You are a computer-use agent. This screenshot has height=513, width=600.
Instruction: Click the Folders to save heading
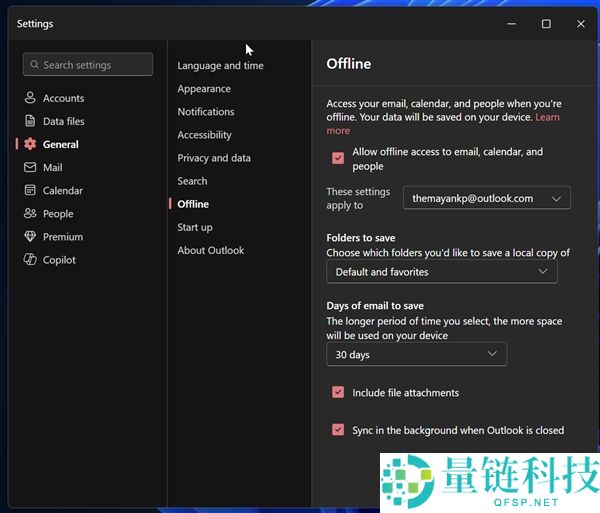click(360, 238)
